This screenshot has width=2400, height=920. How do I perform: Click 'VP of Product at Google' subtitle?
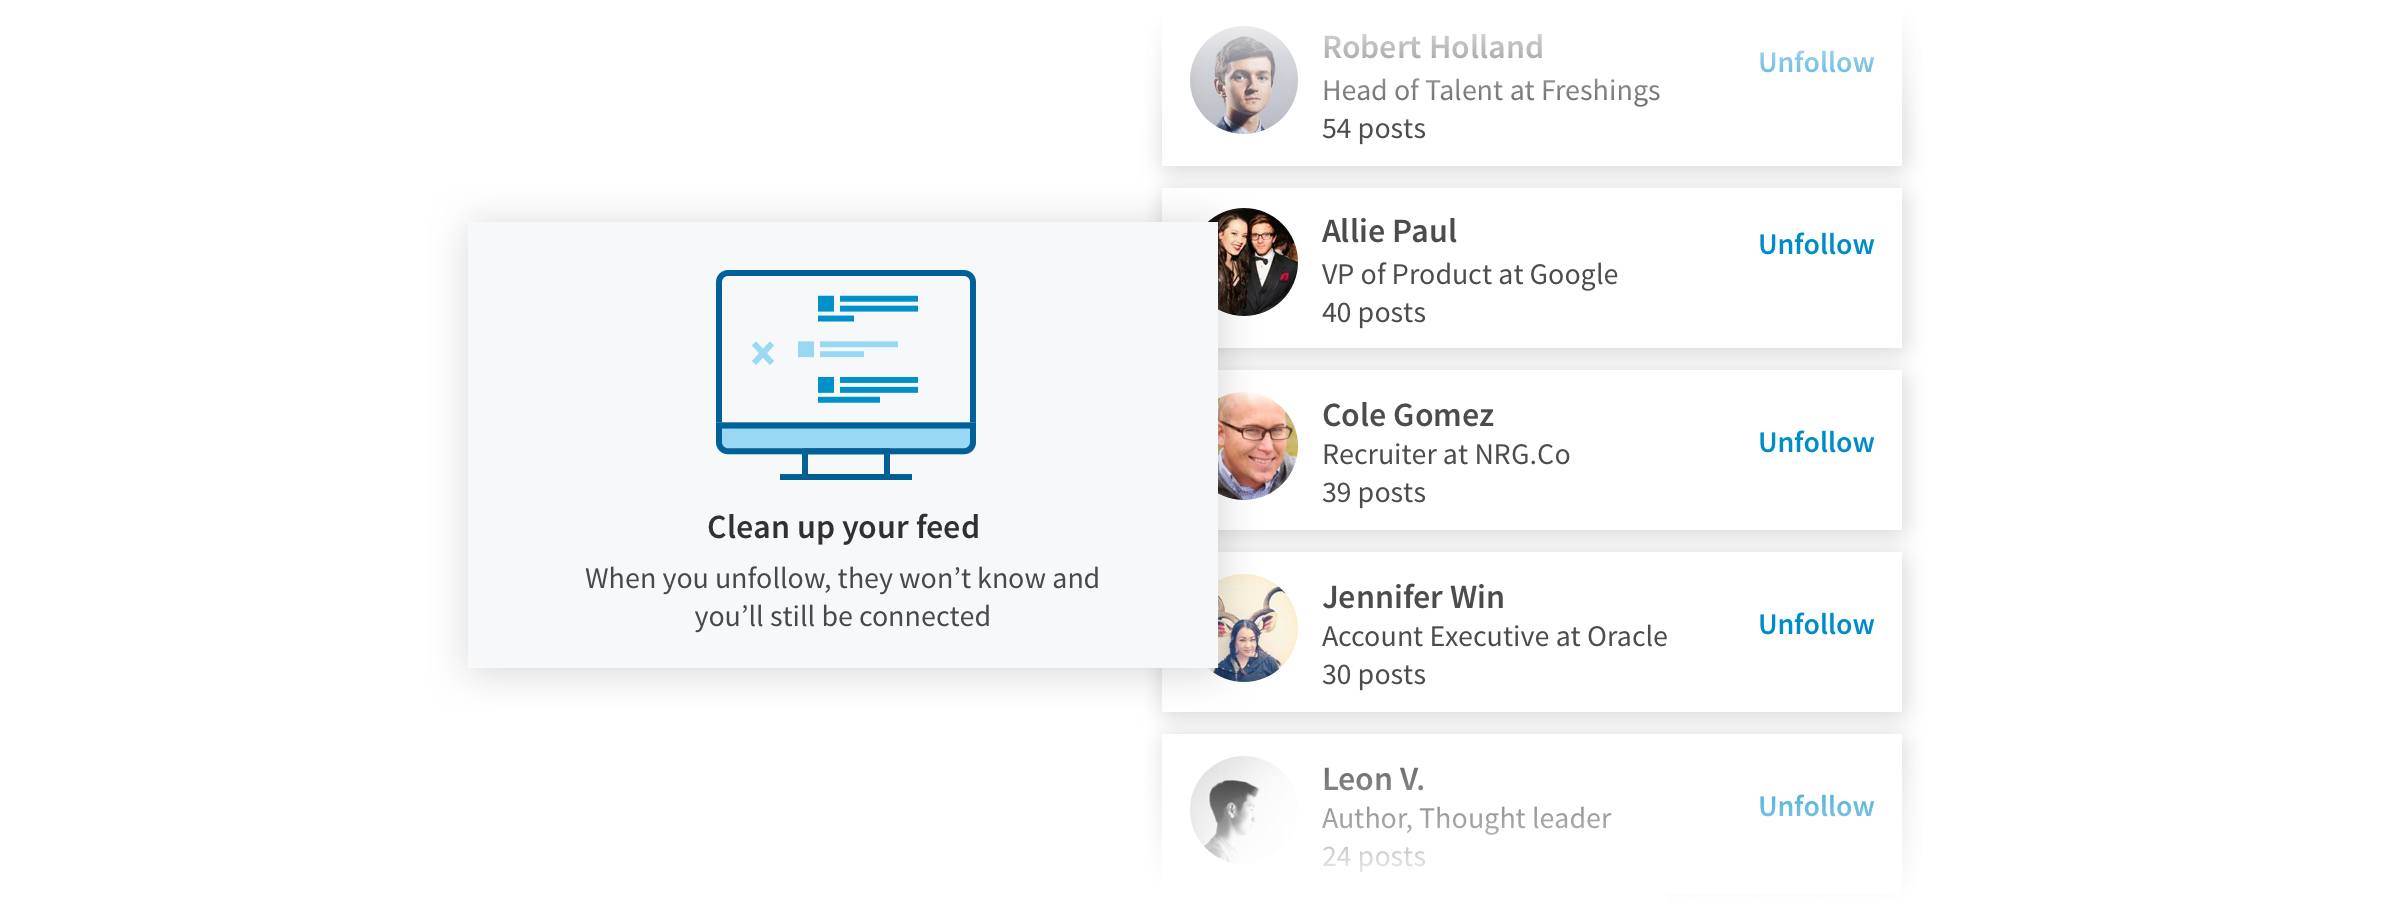click(x=1470, y=274)
